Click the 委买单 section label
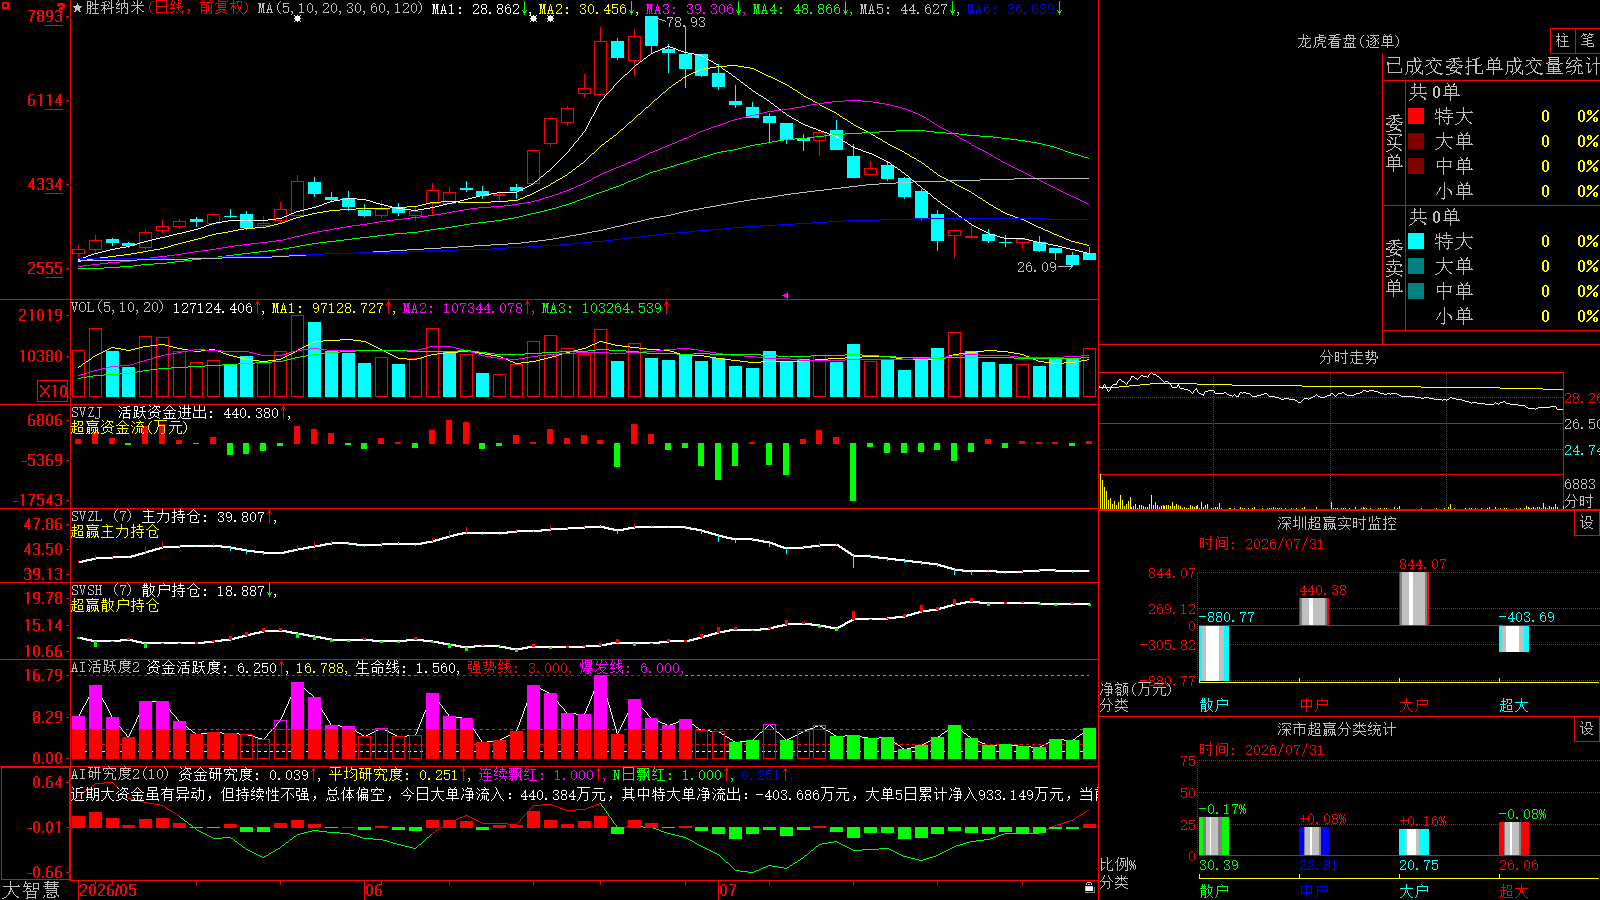This screenshot has width=1600, height=900. pos(1394,143)
